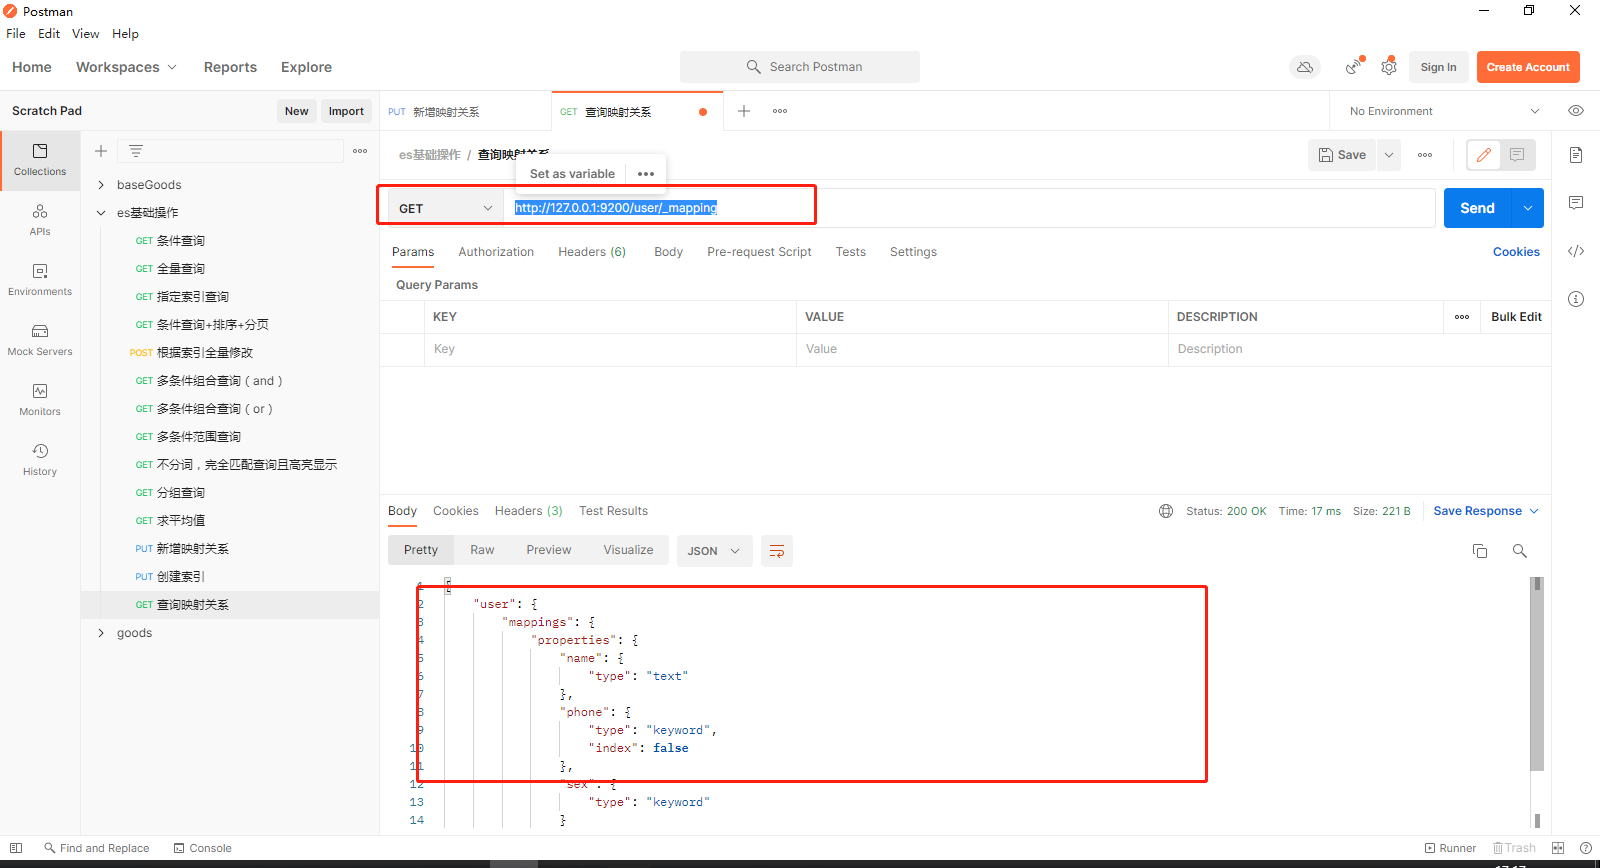Viewport: 1600px width, 868px height.
Task: Click the Search Postman field
Action: (x=800, y=67)
